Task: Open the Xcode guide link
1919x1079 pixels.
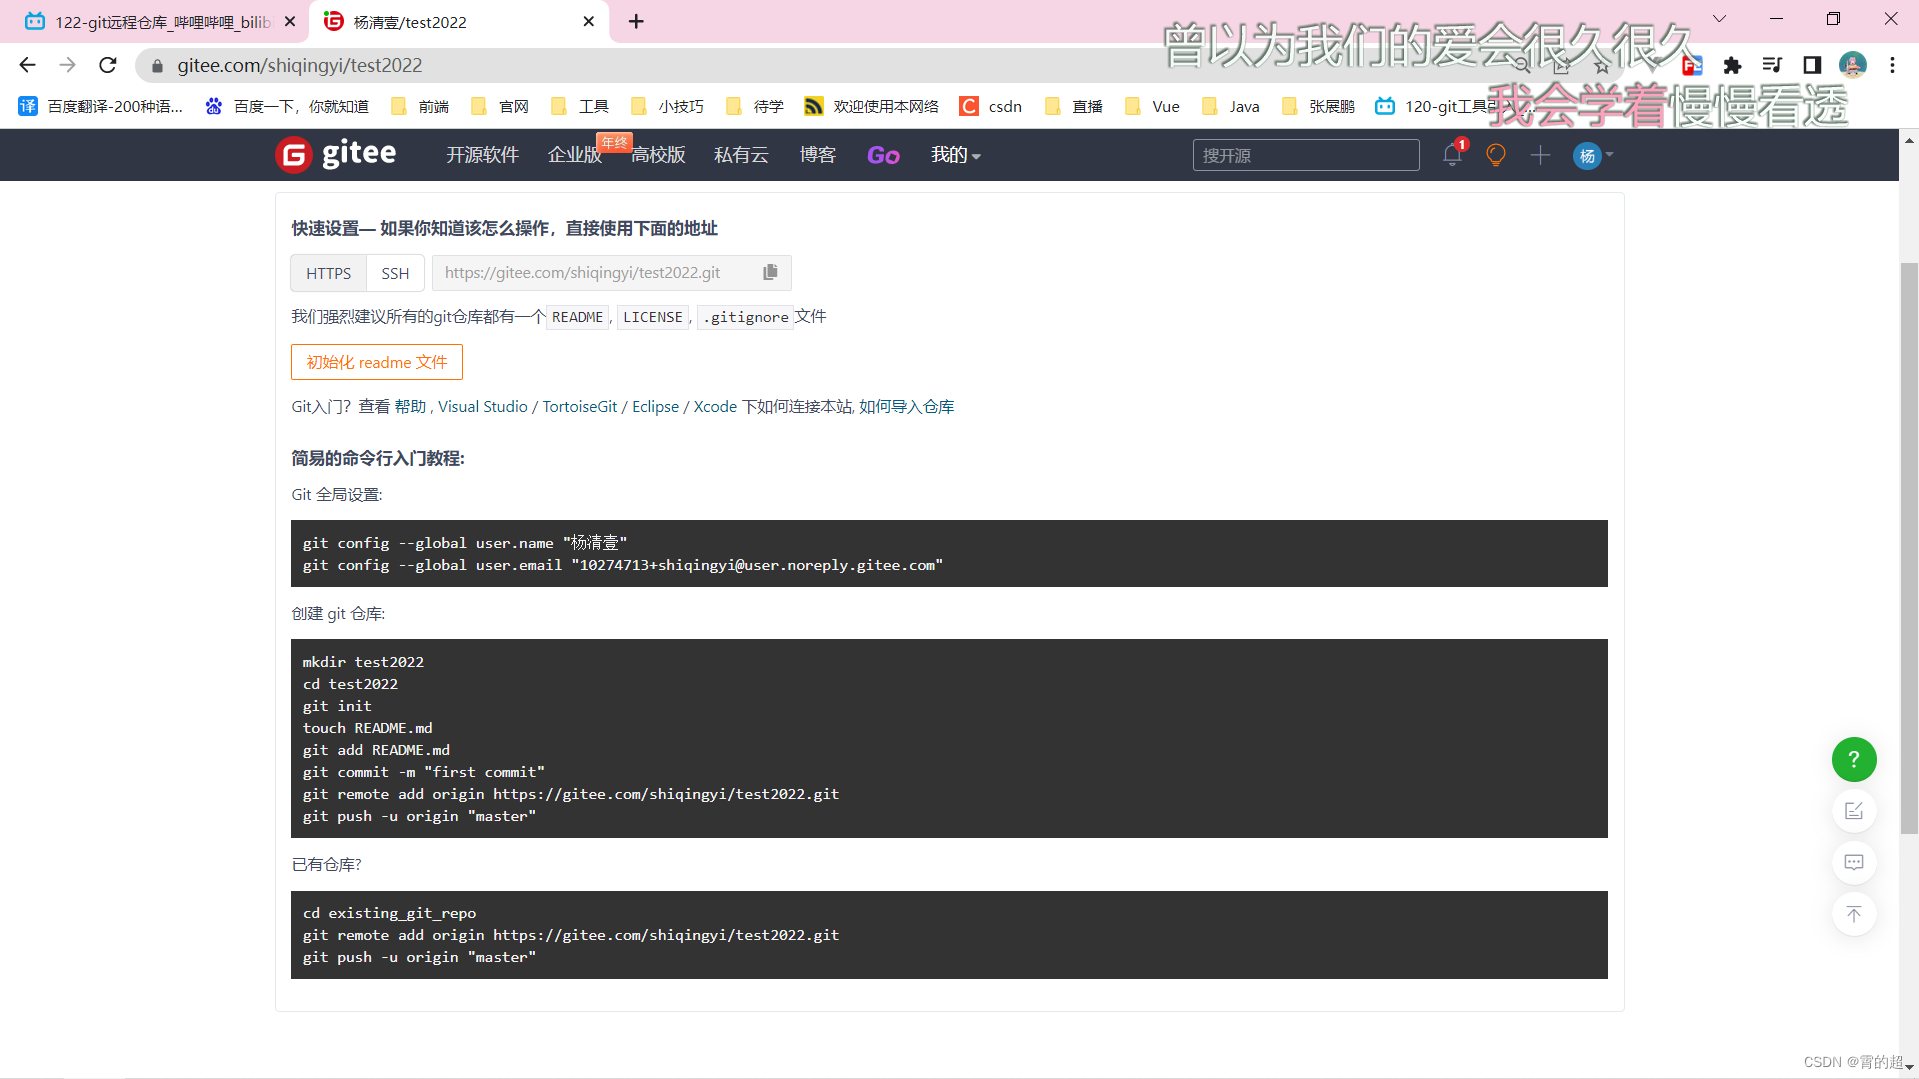Action: 715,406
